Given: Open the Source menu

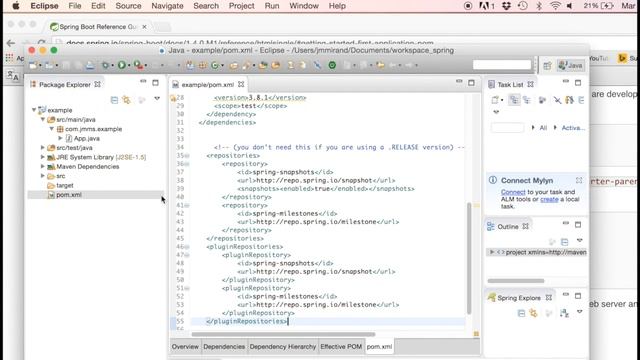Looking at the screenshot, I should point(128,6).
